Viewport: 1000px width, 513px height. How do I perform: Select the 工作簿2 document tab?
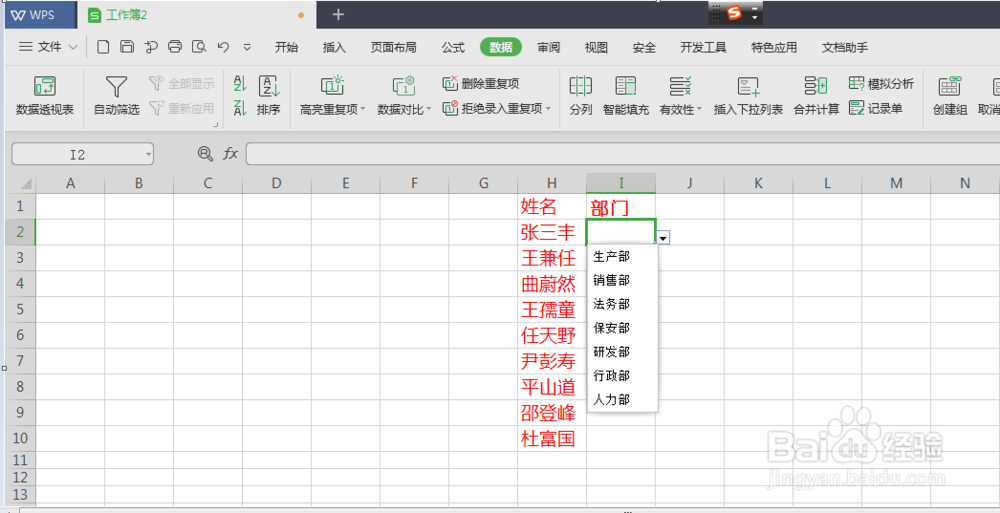[x=197, y=15]
